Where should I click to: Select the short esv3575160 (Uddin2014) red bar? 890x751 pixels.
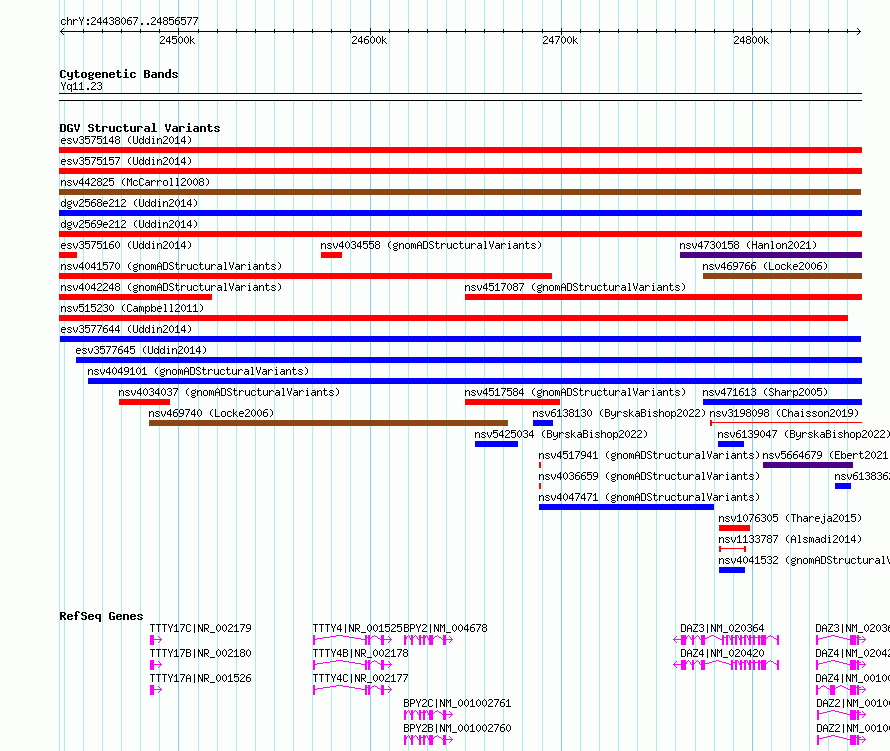point(68,255)
